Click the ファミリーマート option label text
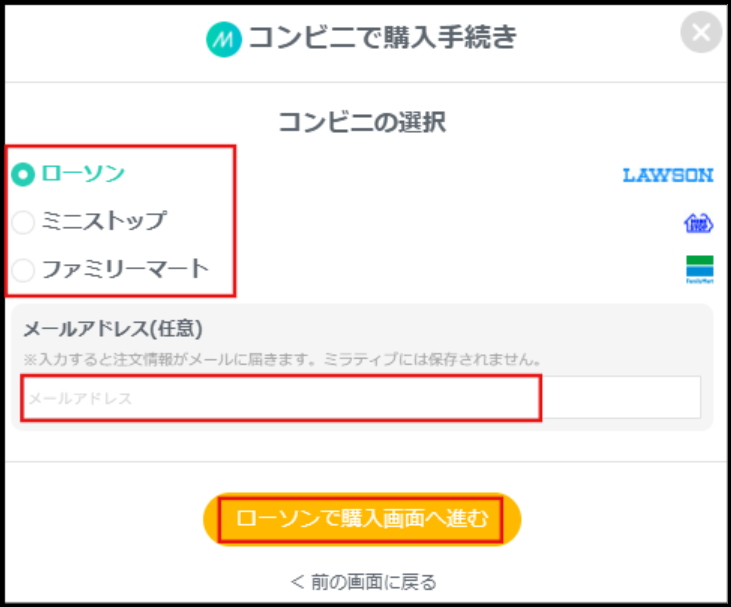 (x=125, y=269)
